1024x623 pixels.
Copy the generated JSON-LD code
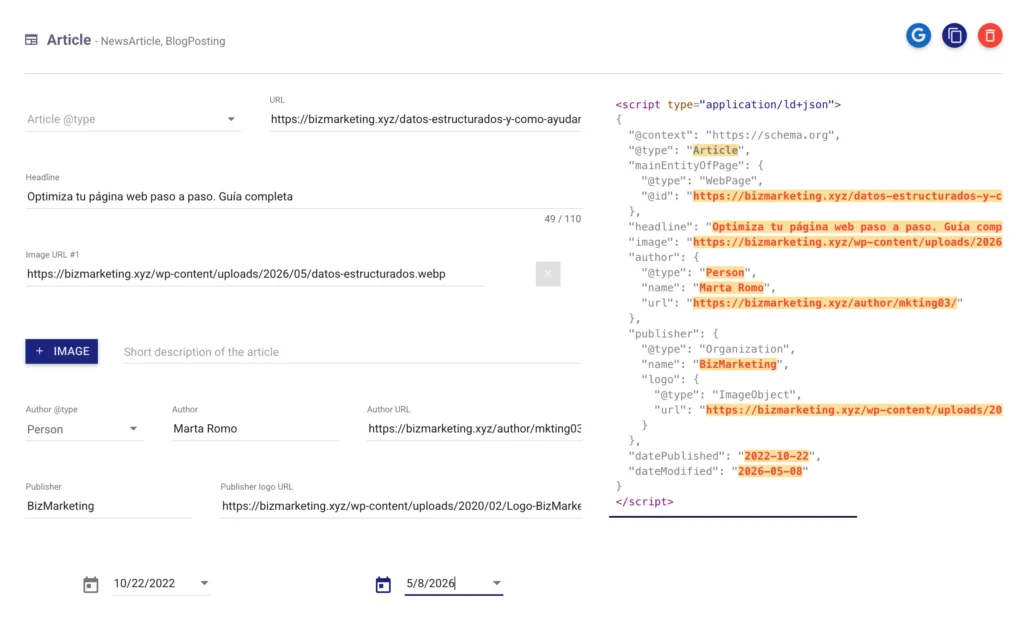[954, 35]
